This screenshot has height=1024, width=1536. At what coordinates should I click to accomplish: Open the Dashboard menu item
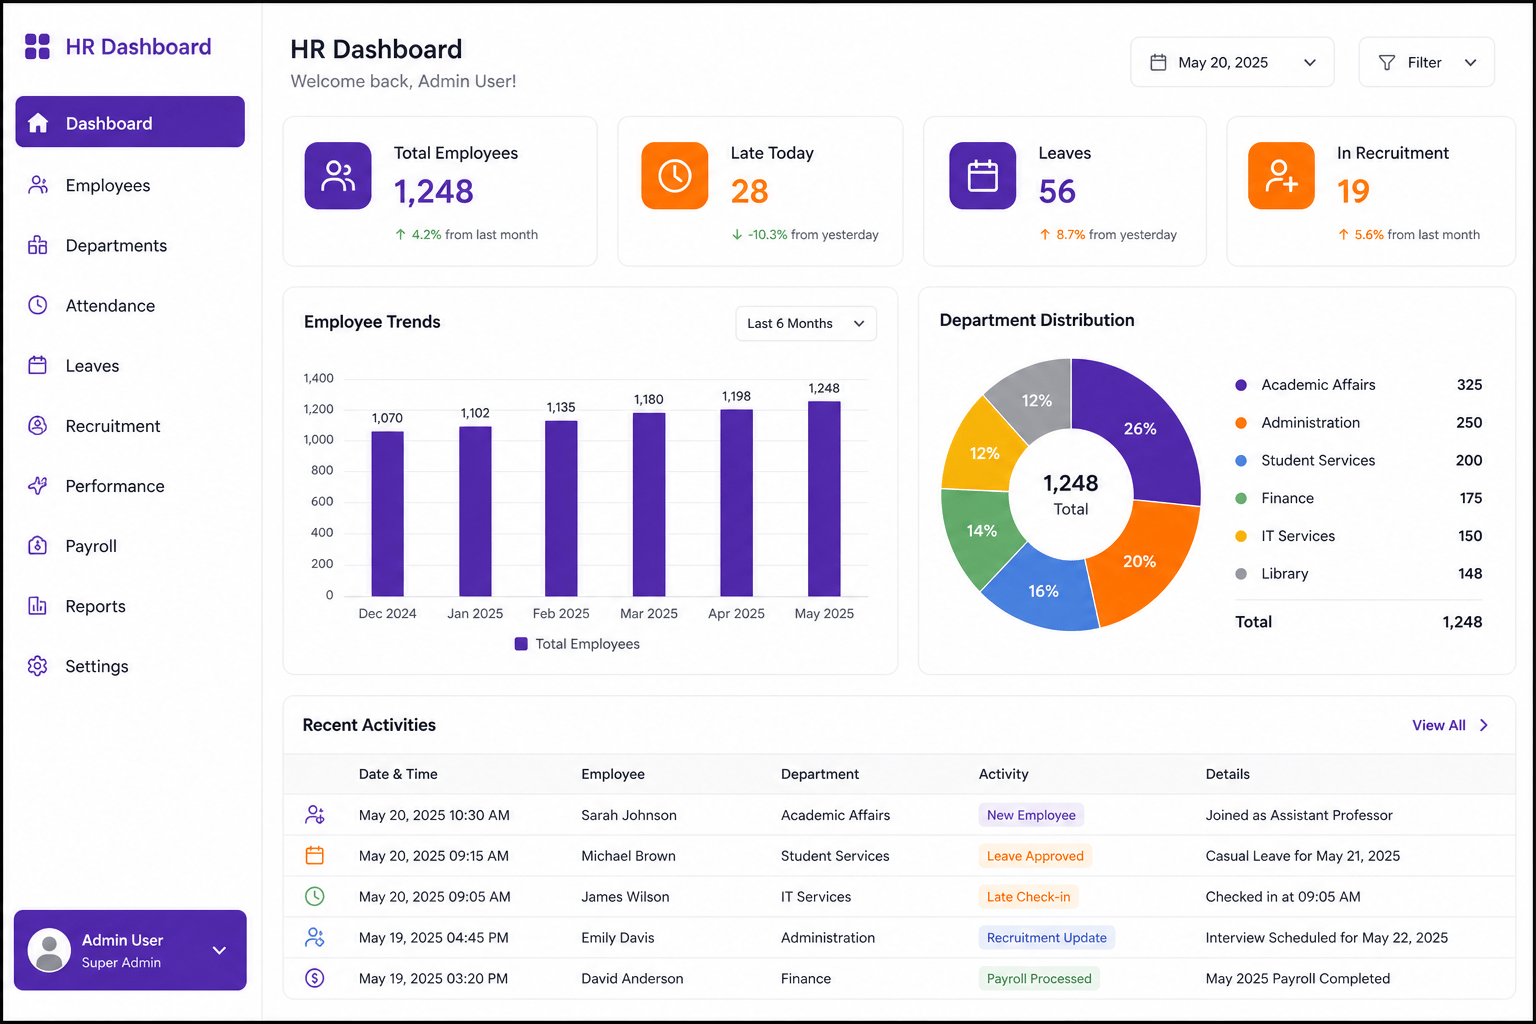(x=130, y=122)
